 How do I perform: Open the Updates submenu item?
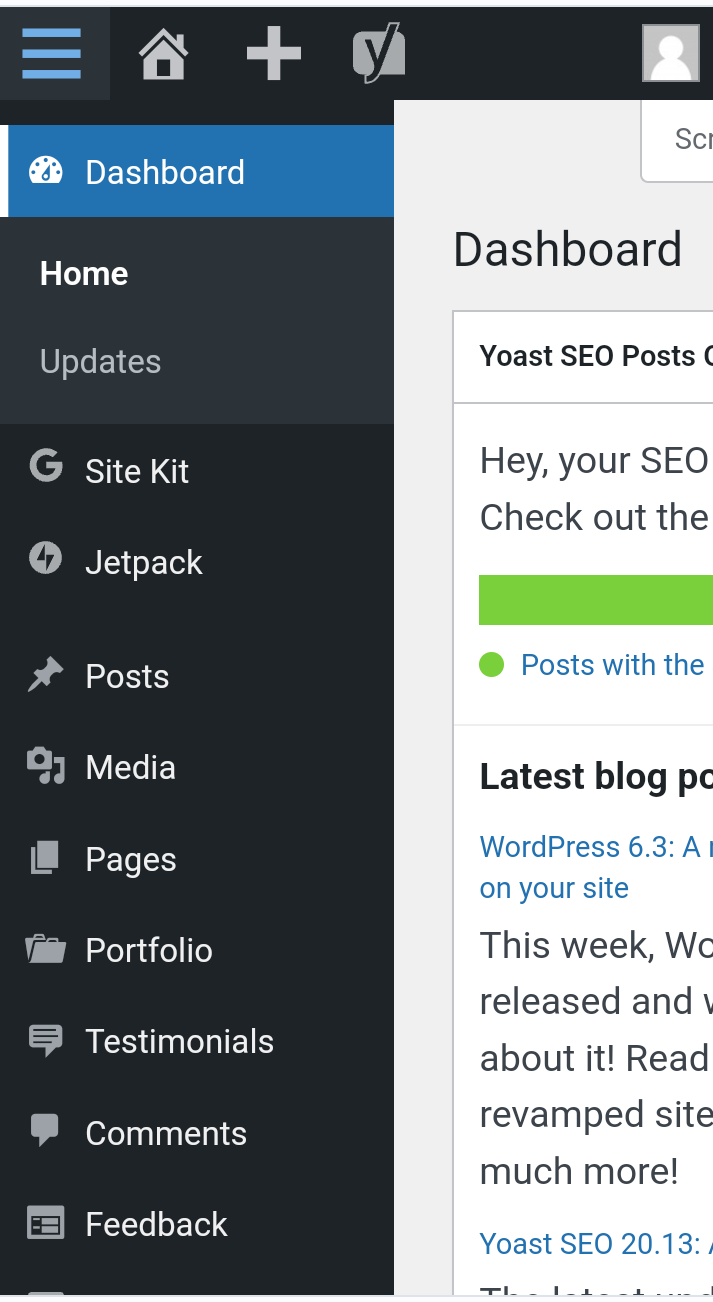tap(100, 361)
